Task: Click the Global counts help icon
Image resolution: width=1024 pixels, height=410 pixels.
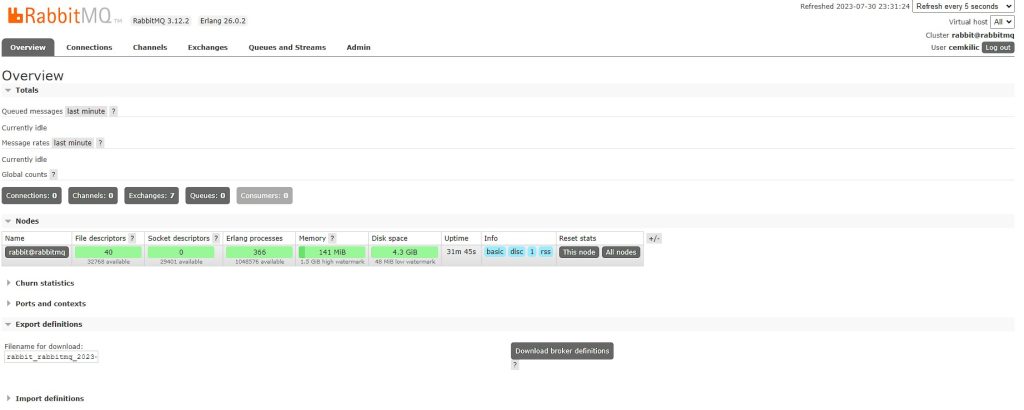Action: [54, 174]
